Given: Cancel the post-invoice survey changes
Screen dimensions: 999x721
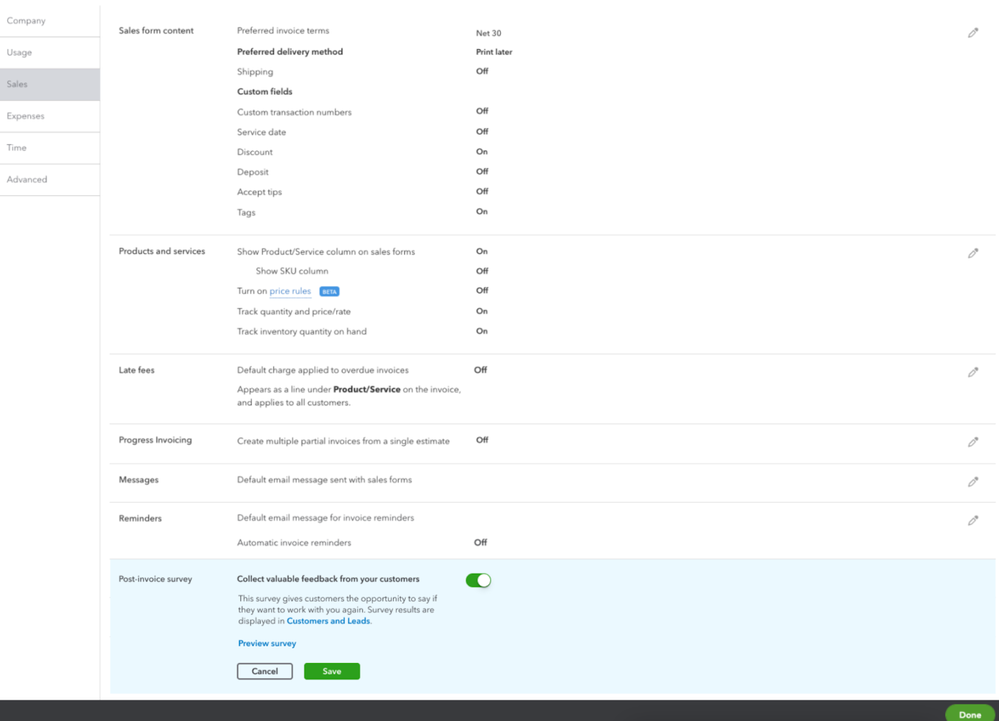Looking at the screenshot, I should pyautogui.click(x=265, y=671).
